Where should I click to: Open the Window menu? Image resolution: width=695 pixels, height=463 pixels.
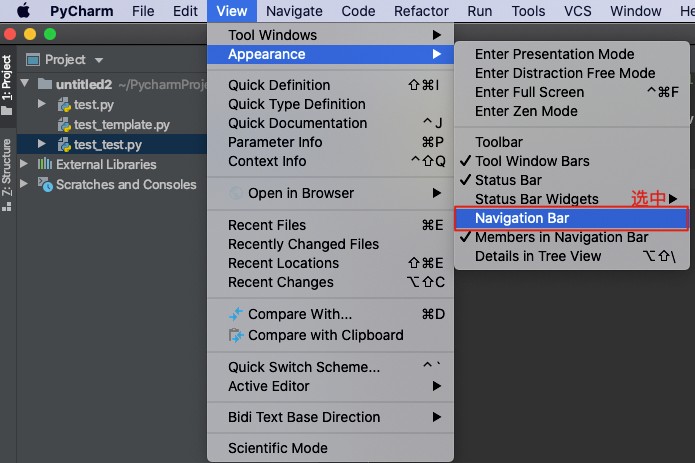click(636, 11)
